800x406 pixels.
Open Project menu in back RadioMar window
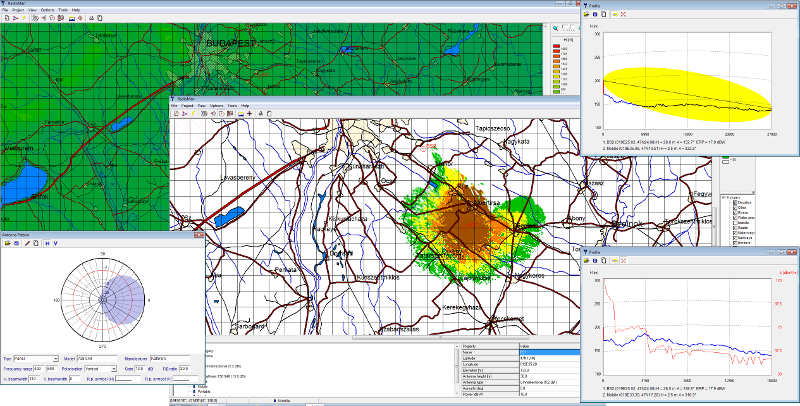pos(18,10)
